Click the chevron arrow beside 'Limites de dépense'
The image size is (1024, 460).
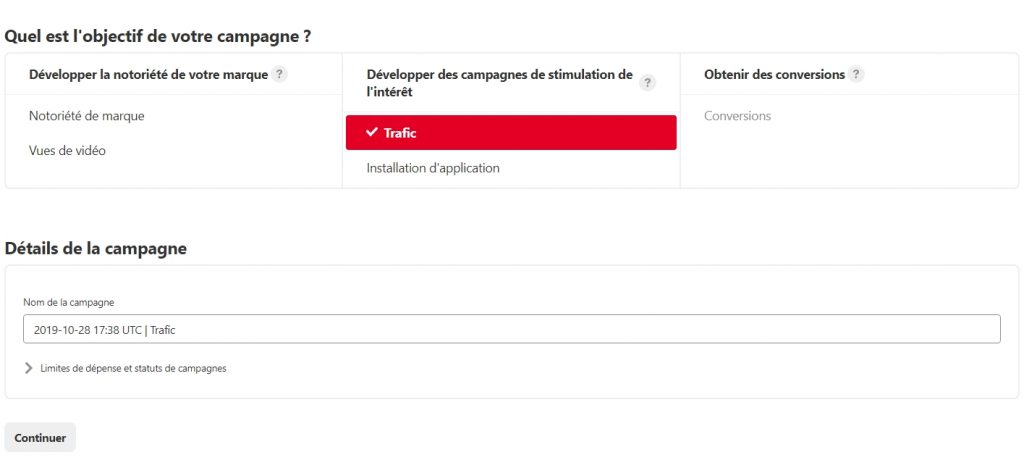click(28, 368)
